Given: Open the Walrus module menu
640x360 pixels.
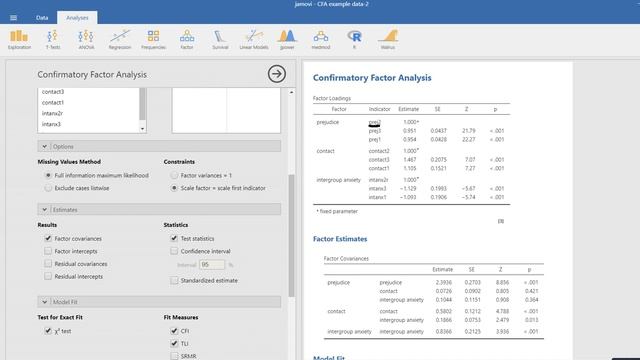Looking at the screenshot, I should pyautogui.click(x=388, y=40).
